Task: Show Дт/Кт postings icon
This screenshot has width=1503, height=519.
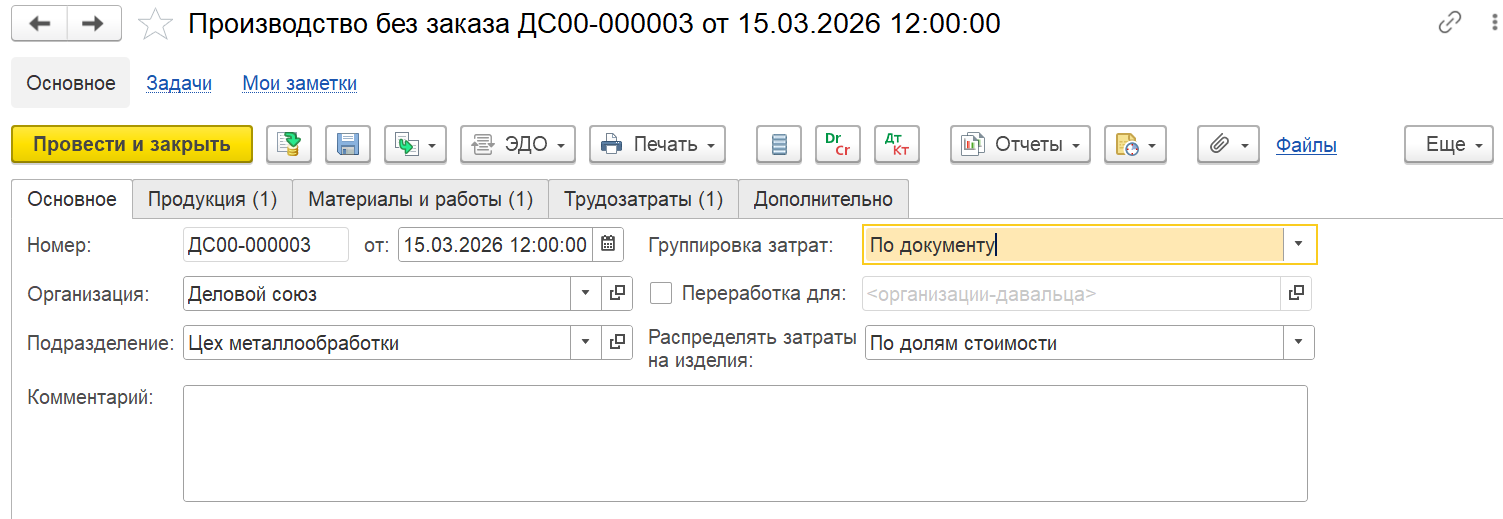Action: tap(897, 144)
